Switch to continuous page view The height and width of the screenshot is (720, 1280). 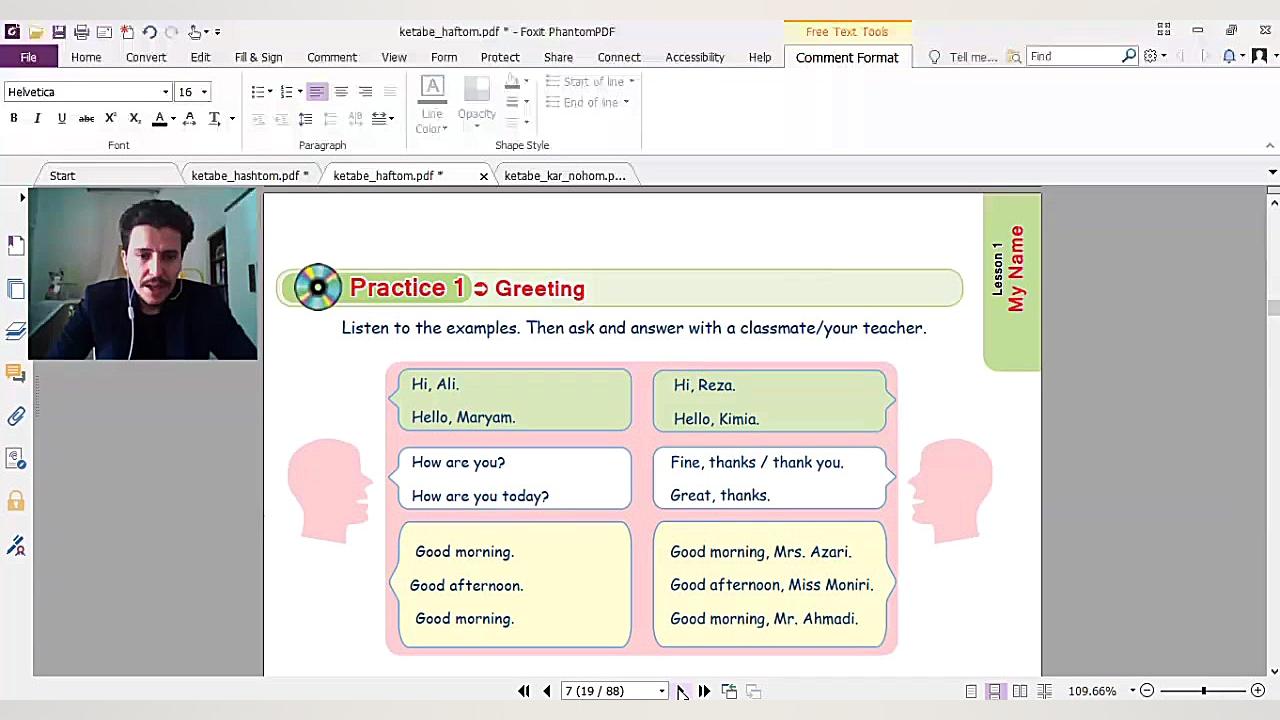coord(995,691)
